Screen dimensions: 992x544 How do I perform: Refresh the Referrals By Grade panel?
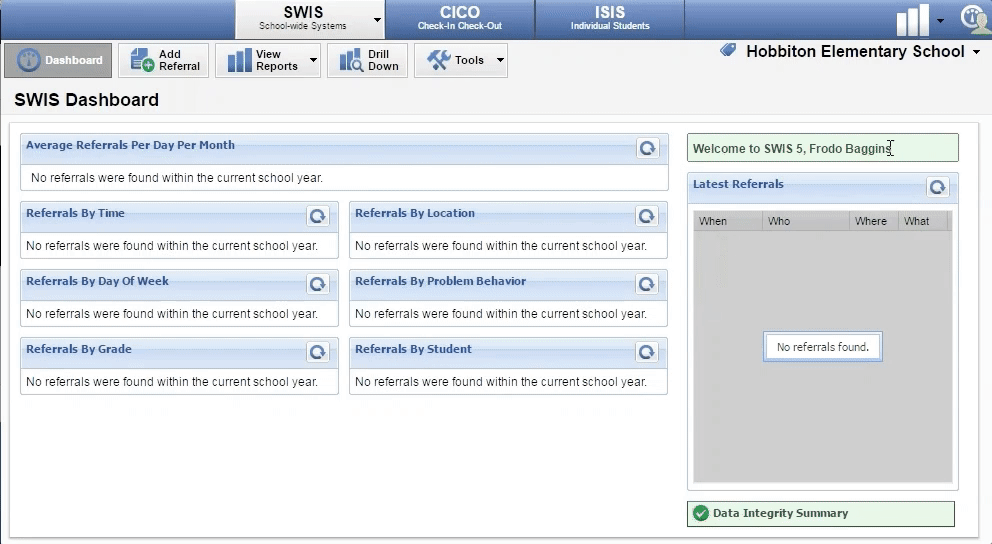318,352
